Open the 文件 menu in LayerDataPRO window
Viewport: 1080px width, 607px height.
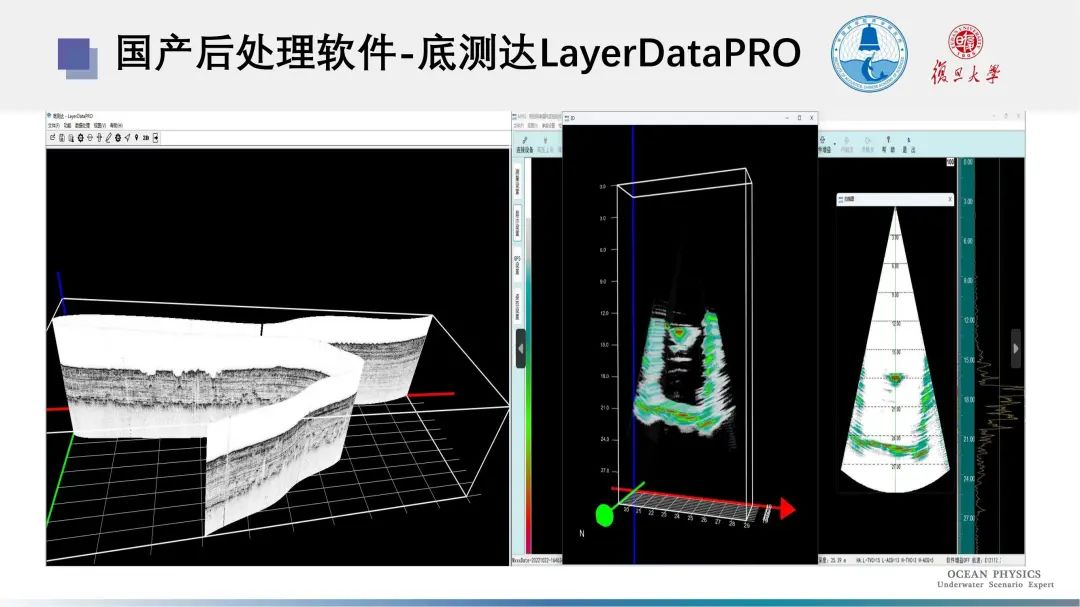pyautogui.click(x=53, y=126)
